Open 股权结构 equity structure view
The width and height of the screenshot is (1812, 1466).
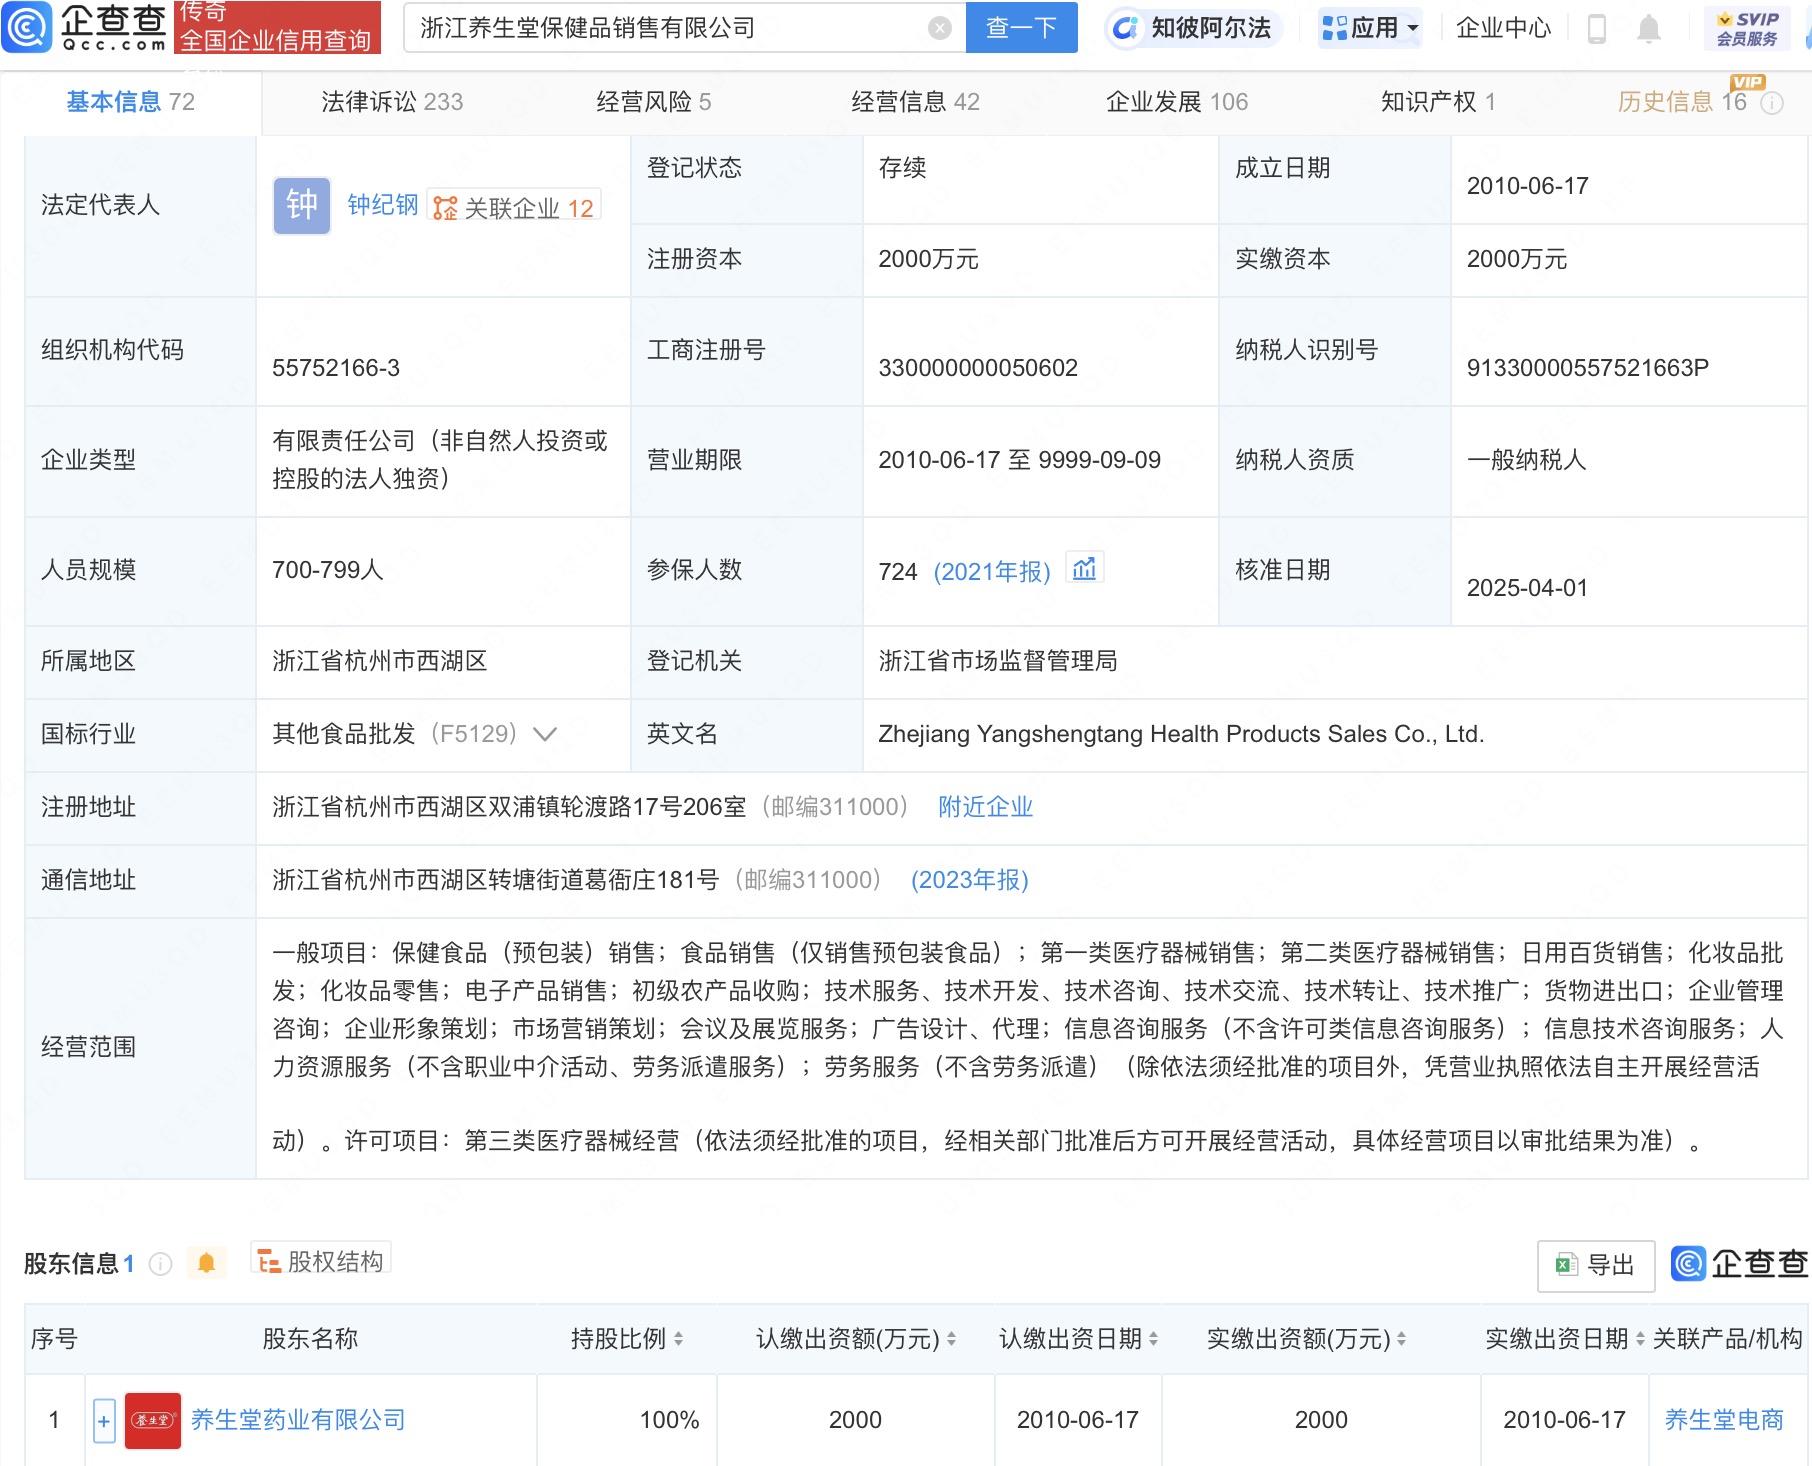tap(321, 1262)
